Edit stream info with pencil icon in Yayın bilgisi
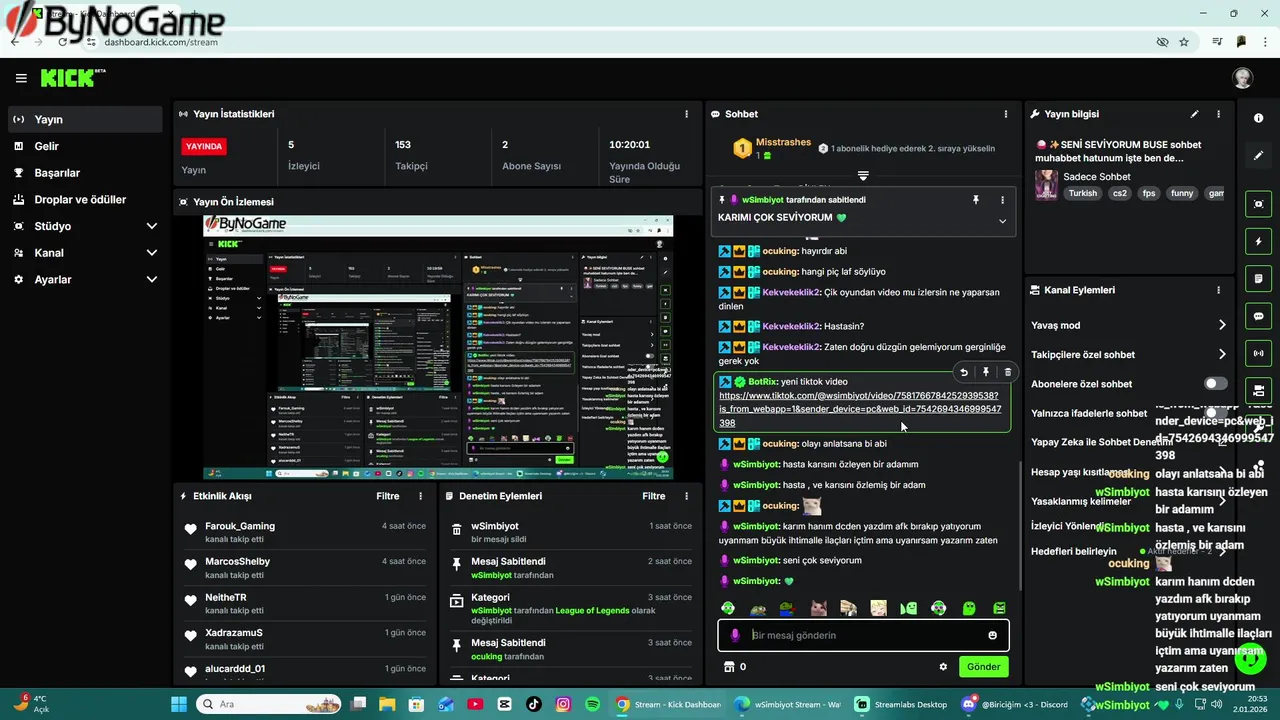This screenshot has height=720, width=1280. pyautogui.click(x=1194, y=114)
